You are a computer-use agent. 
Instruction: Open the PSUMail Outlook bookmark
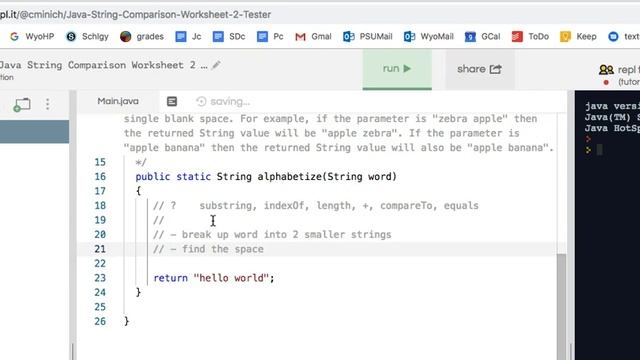[x=368, y=37]
